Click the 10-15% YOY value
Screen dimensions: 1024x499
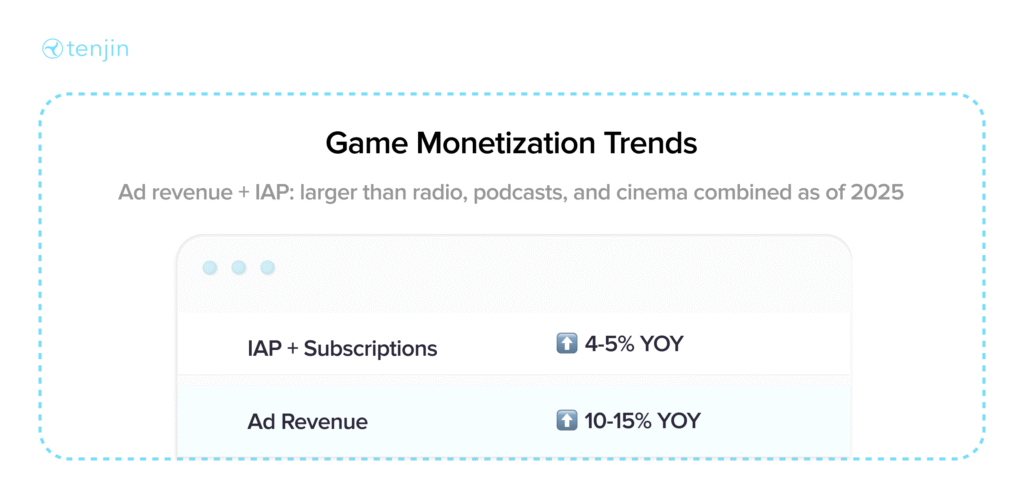[x=643, y=421]
